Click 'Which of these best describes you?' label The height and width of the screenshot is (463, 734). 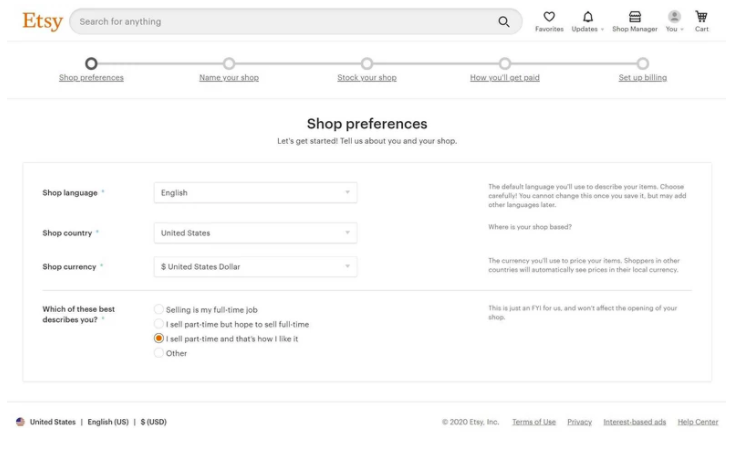[79, 314]
